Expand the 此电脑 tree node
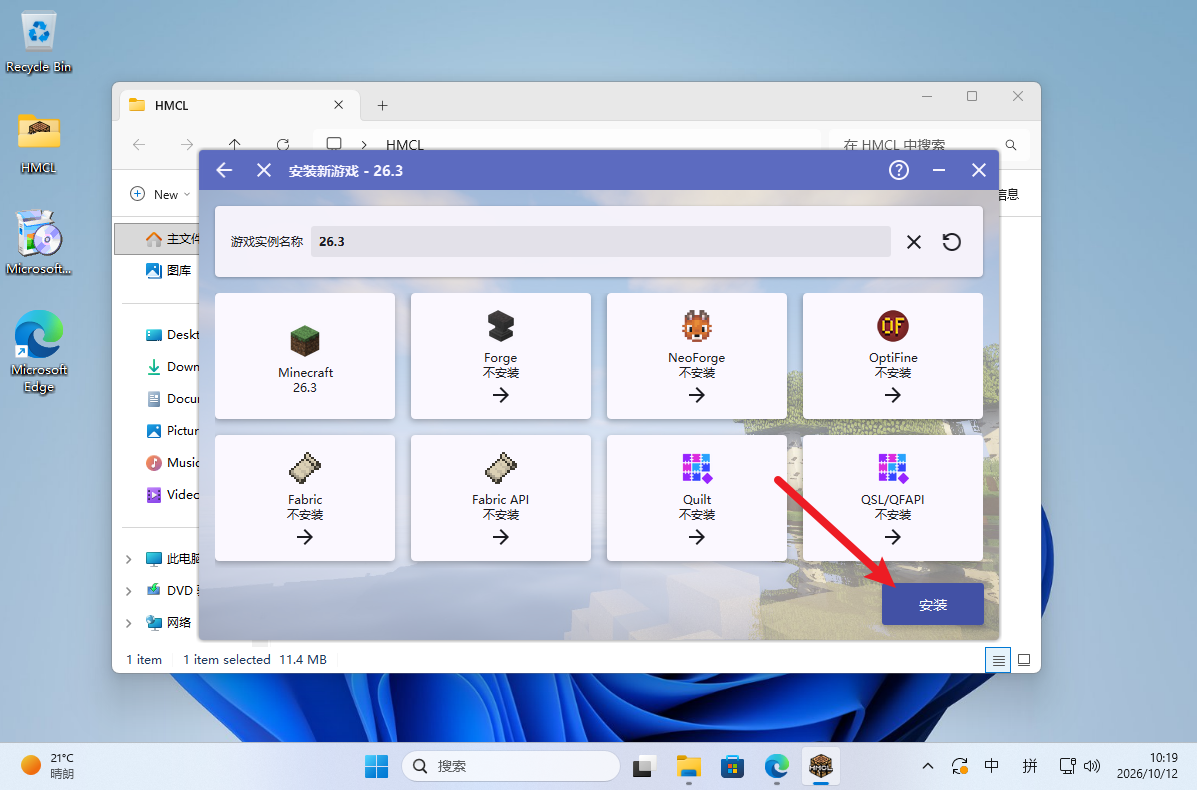 [128, 559]
